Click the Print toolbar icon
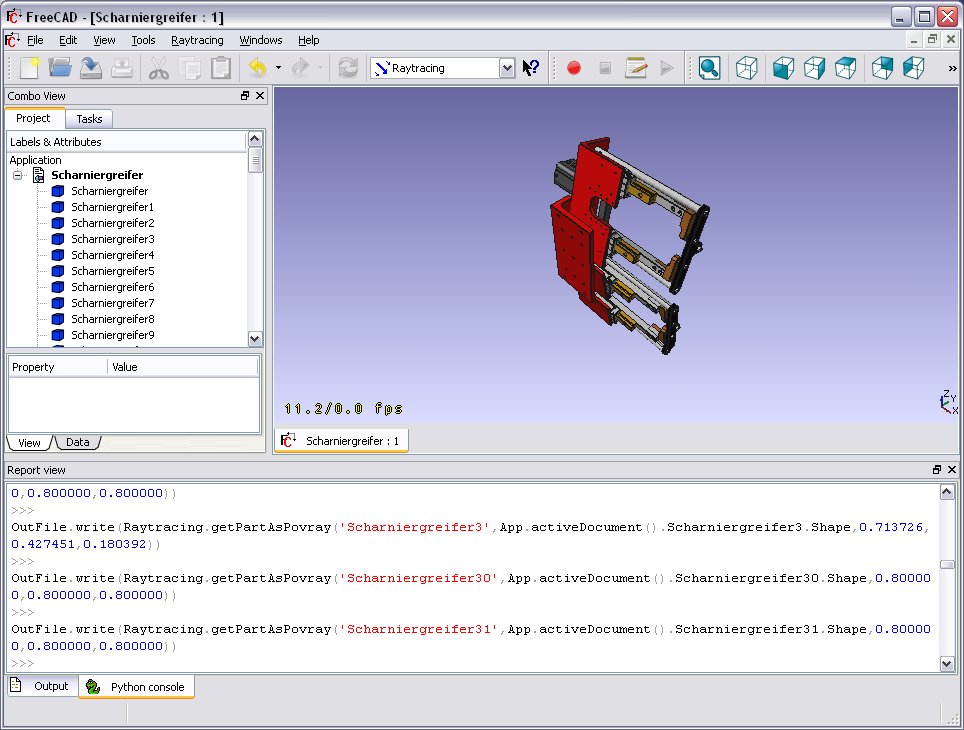This screenshot has width=964, height=730. 122,68
